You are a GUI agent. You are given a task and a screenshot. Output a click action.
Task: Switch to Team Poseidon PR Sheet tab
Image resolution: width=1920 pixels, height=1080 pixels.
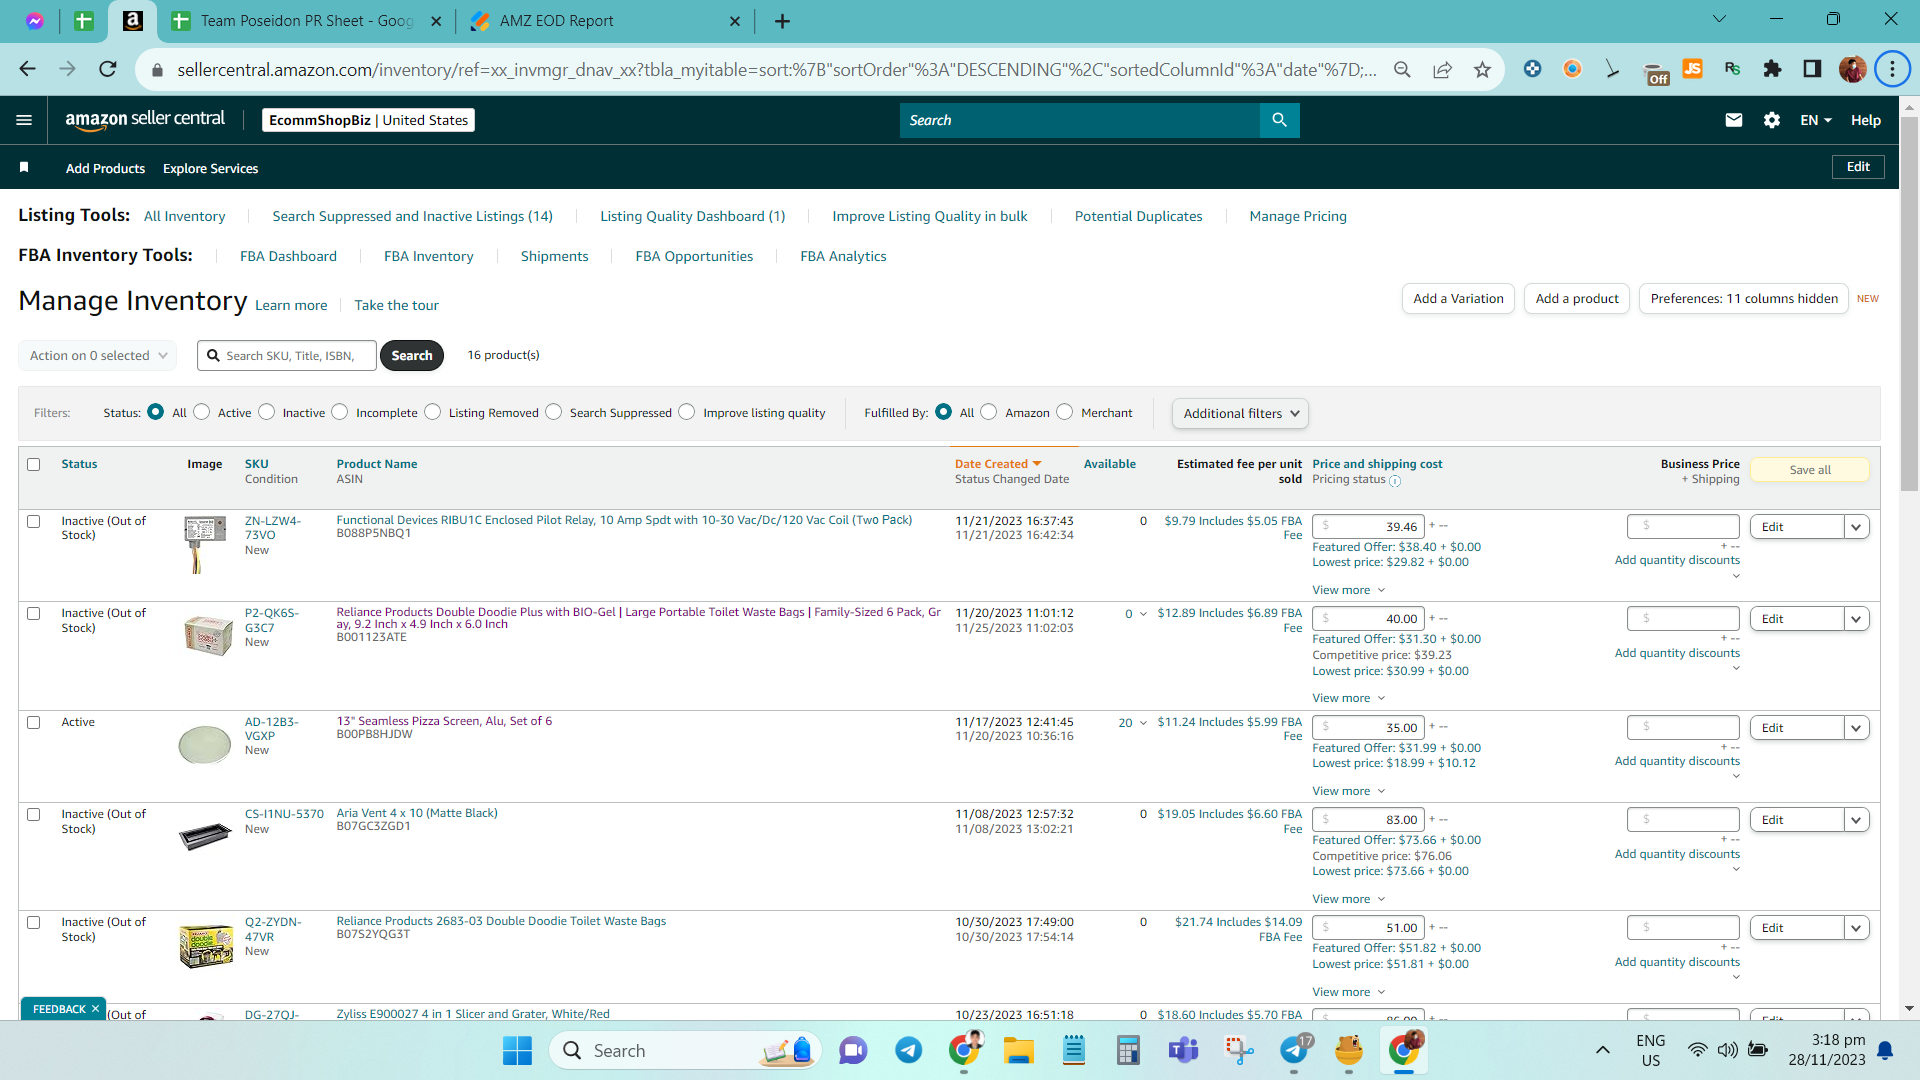(x=308, y=21)
